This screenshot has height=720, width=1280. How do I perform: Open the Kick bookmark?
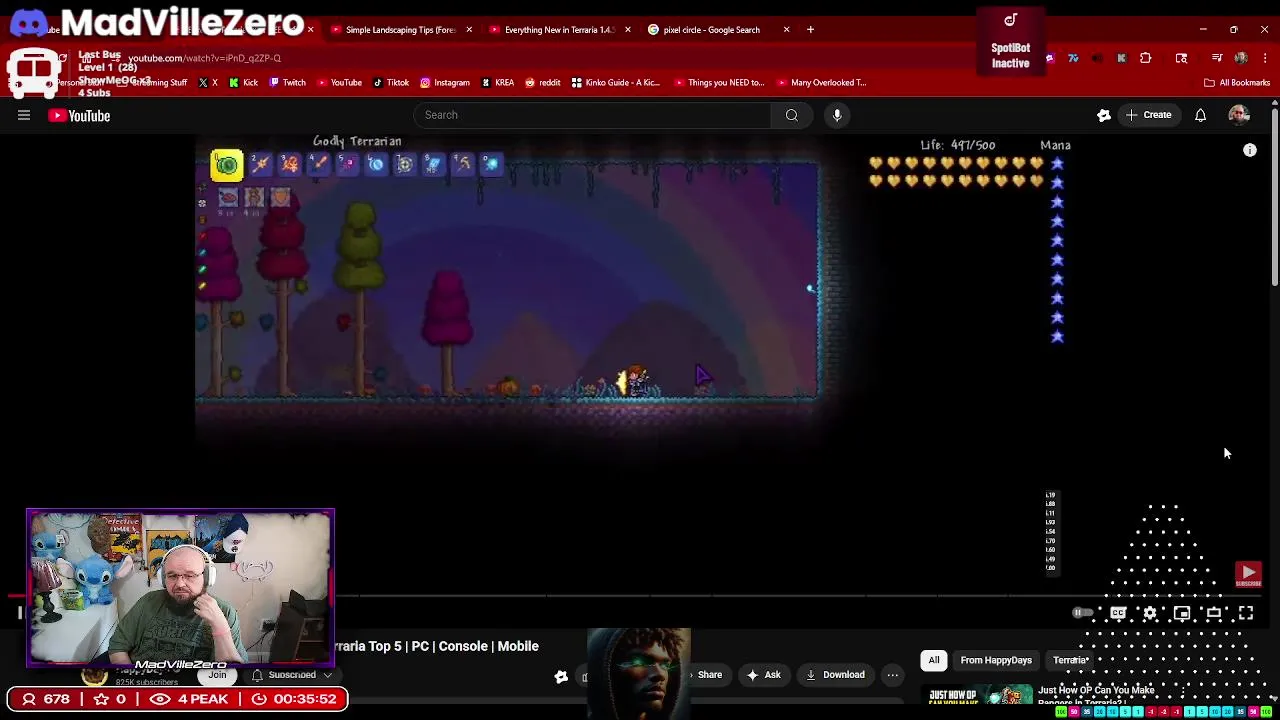coord(244,83)
